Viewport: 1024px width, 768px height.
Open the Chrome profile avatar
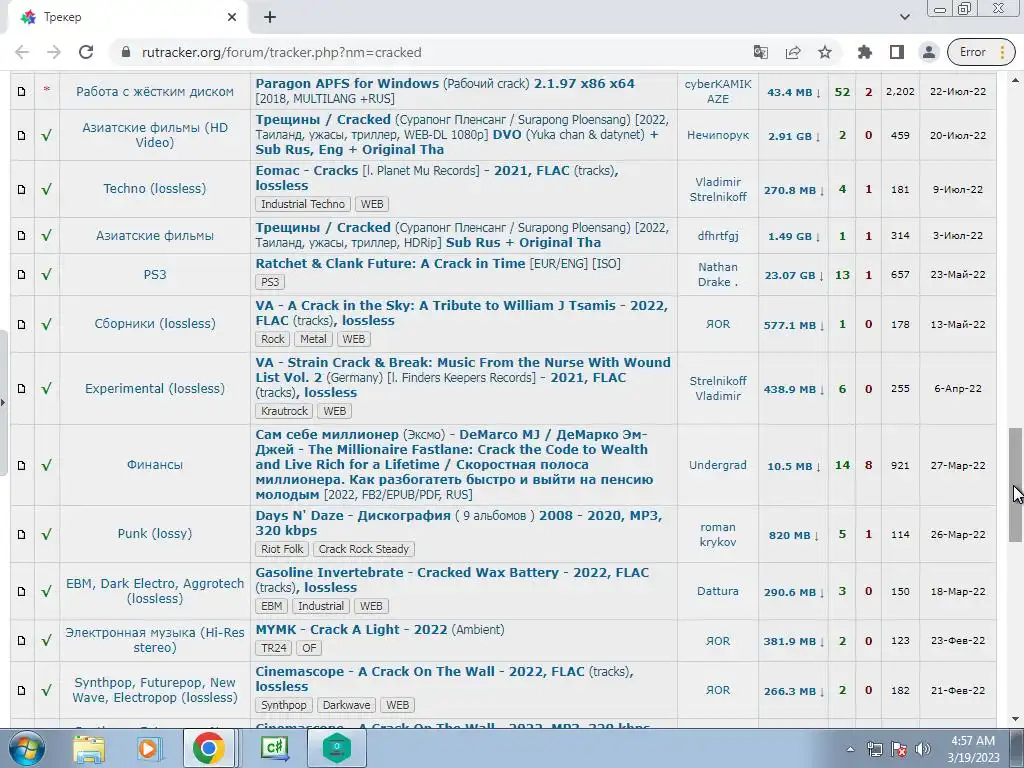(929, 52)
